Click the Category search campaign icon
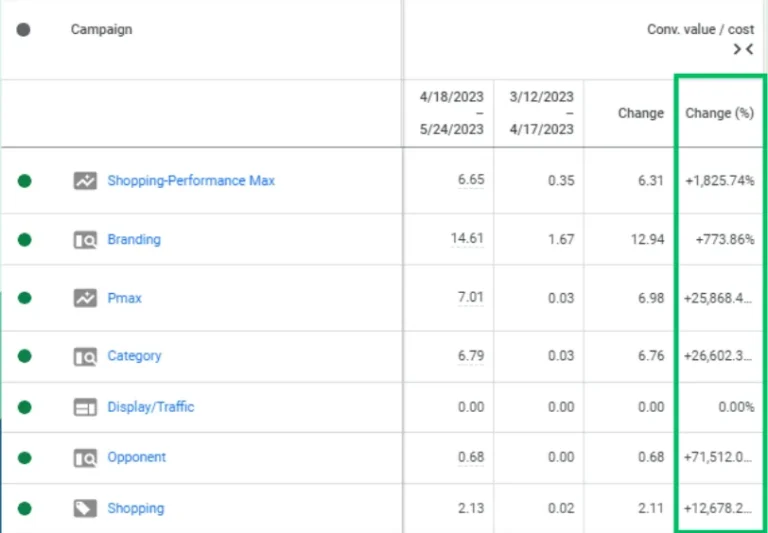This screenshot has height=533, width=768. point(84,356)
